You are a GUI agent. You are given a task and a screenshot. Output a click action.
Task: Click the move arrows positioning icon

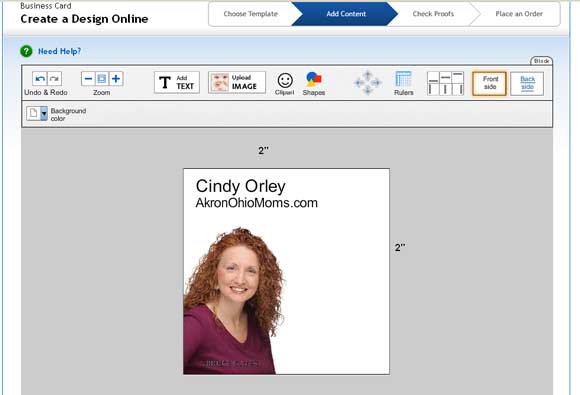coord(368,82)
